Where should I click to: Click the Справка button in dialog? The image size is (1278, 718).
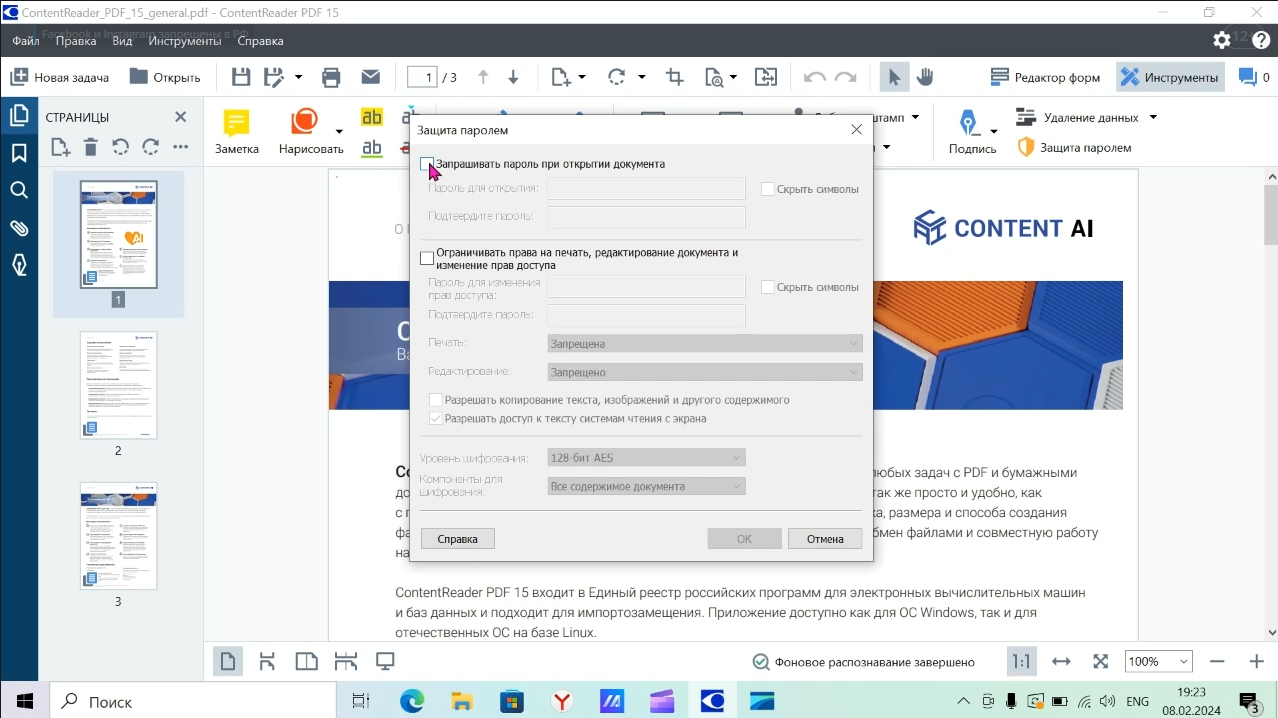458,539
